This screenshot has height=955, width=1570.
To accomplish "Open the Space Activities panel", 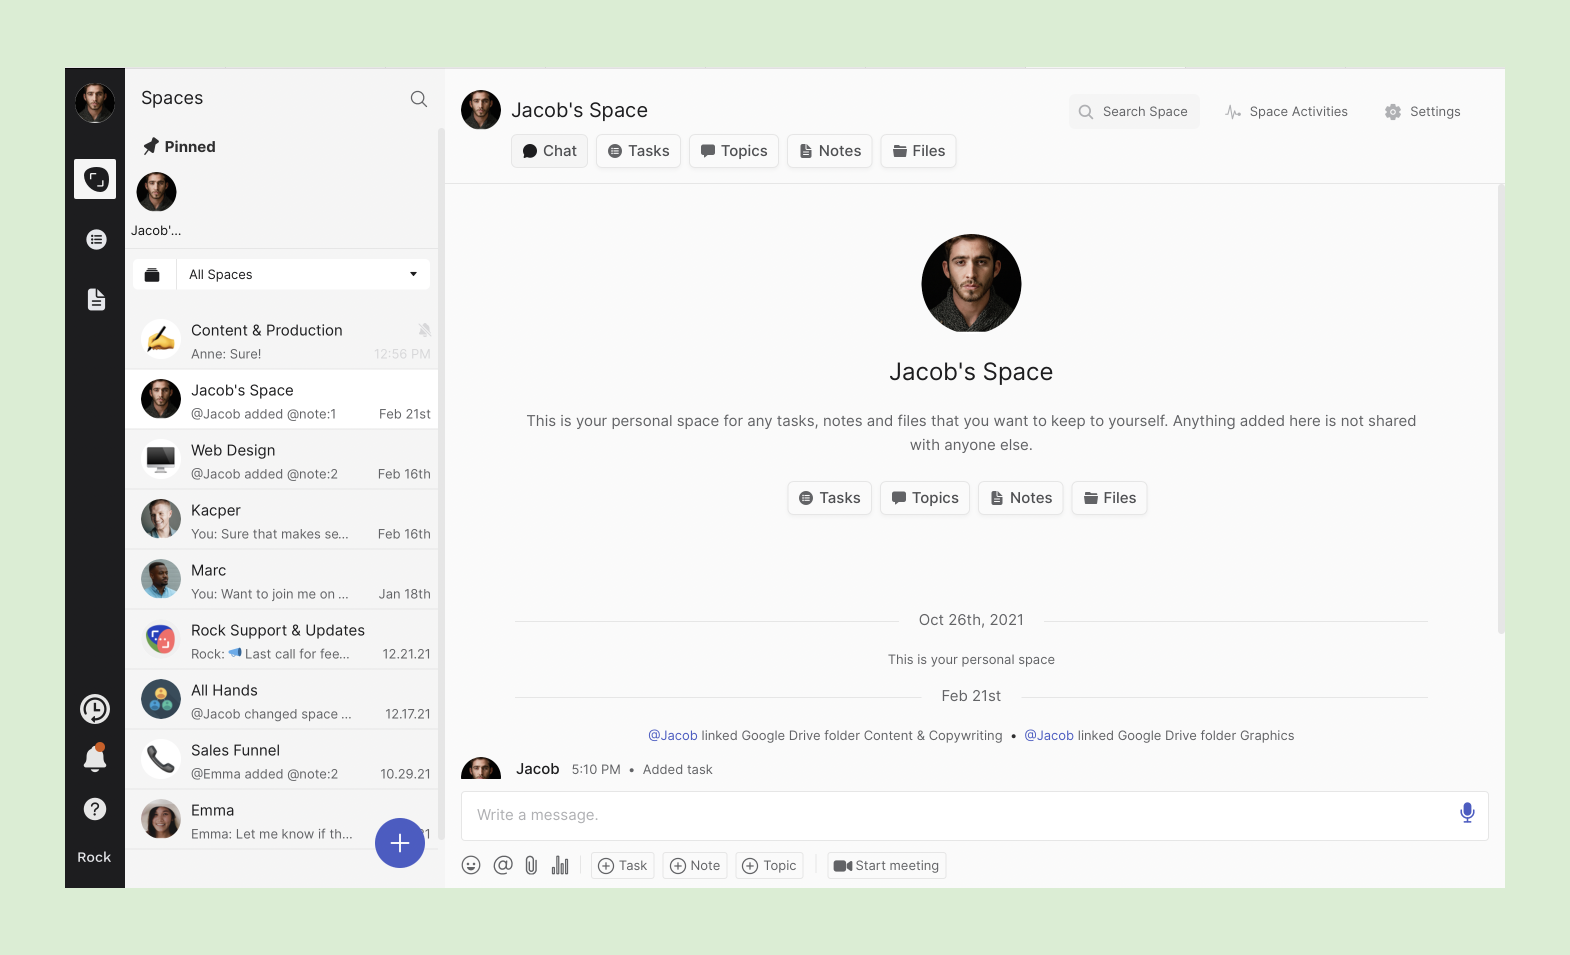I will (1287, 112).
